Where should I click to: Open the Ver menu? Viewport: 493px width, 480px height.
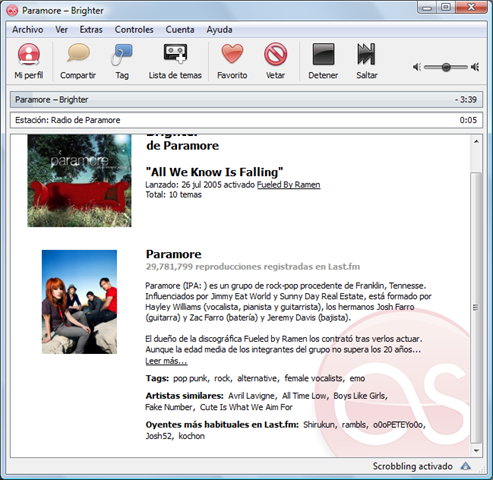(x=61, y=30)
